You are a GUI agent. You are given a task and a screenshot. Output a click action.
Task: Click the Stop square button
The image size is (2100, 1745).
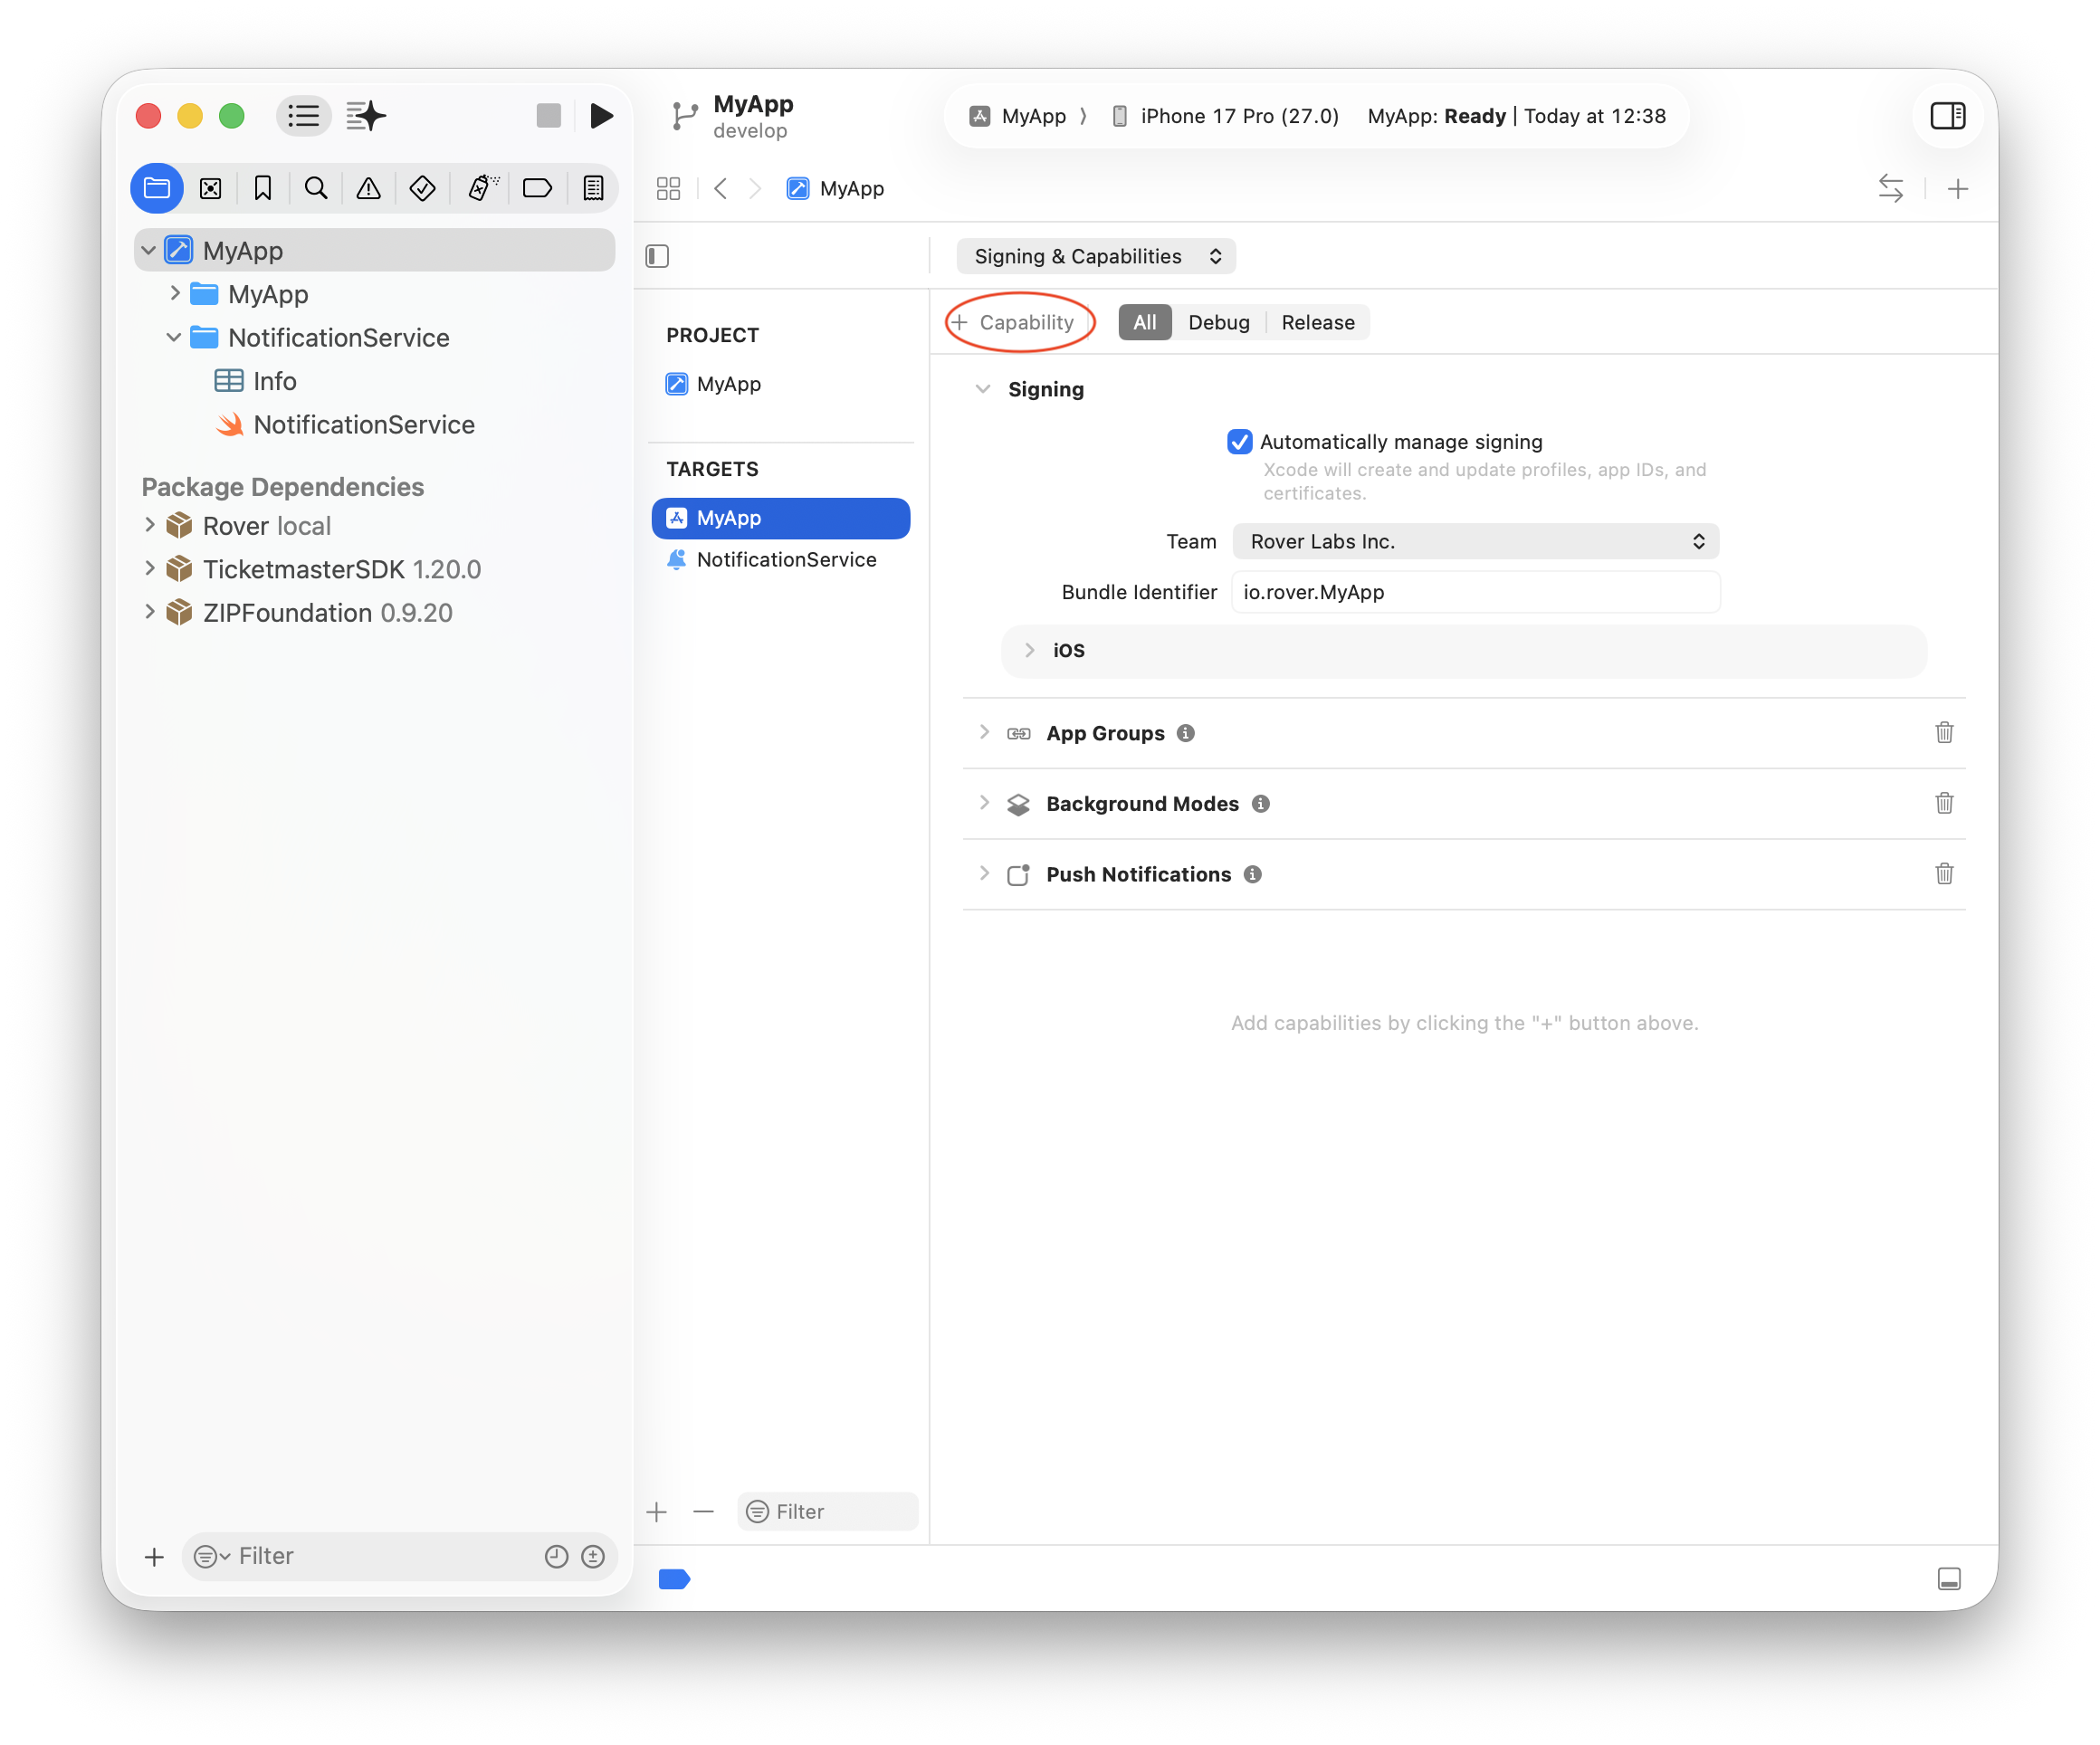(549, 116)
